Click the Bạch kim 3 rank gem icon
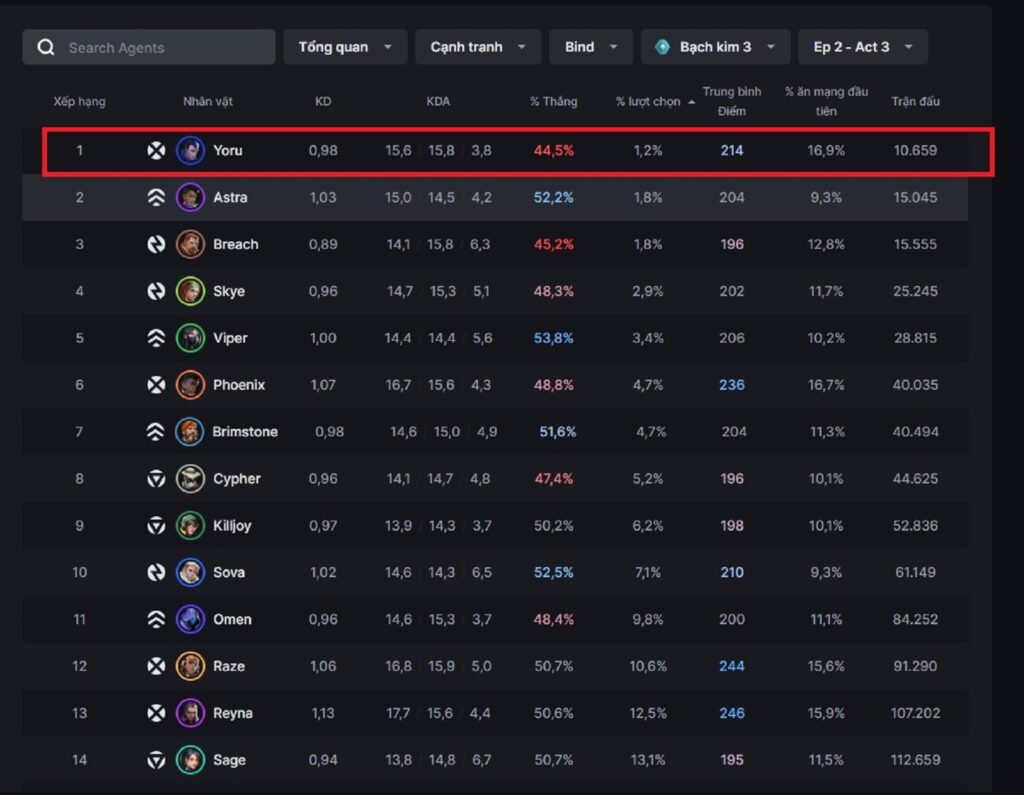This screenshot has width=1024, height=795. 662,47
